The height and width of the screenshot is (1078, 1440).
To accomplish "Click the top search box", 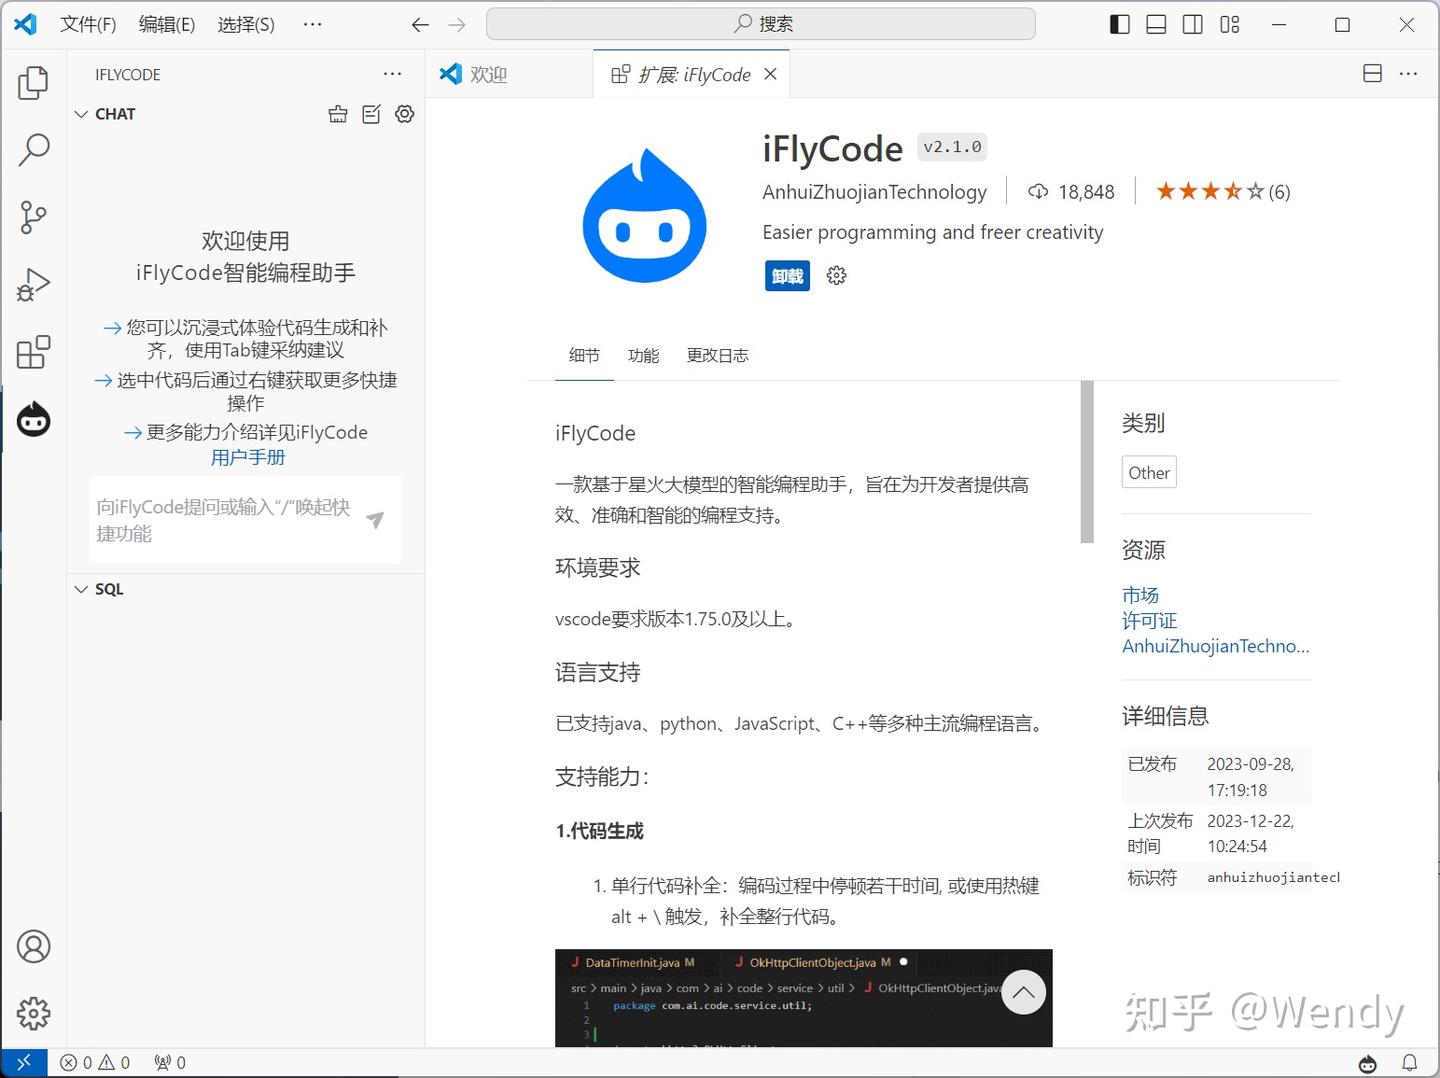I will [x=760, y=23].
